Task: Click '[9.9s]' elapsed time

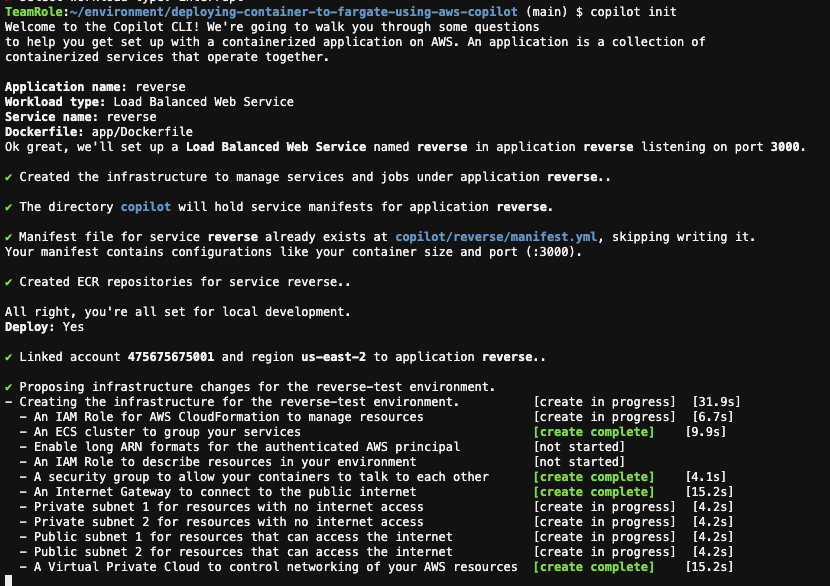Action: pyautogui.click(x=706, y=431)
